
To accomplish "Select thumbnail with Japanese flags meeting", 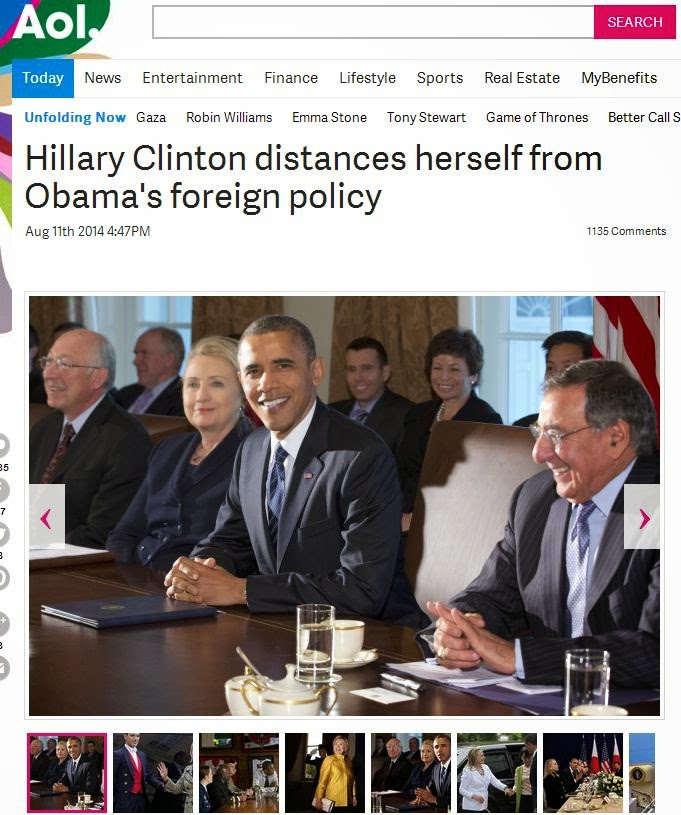I will point(583,772).
